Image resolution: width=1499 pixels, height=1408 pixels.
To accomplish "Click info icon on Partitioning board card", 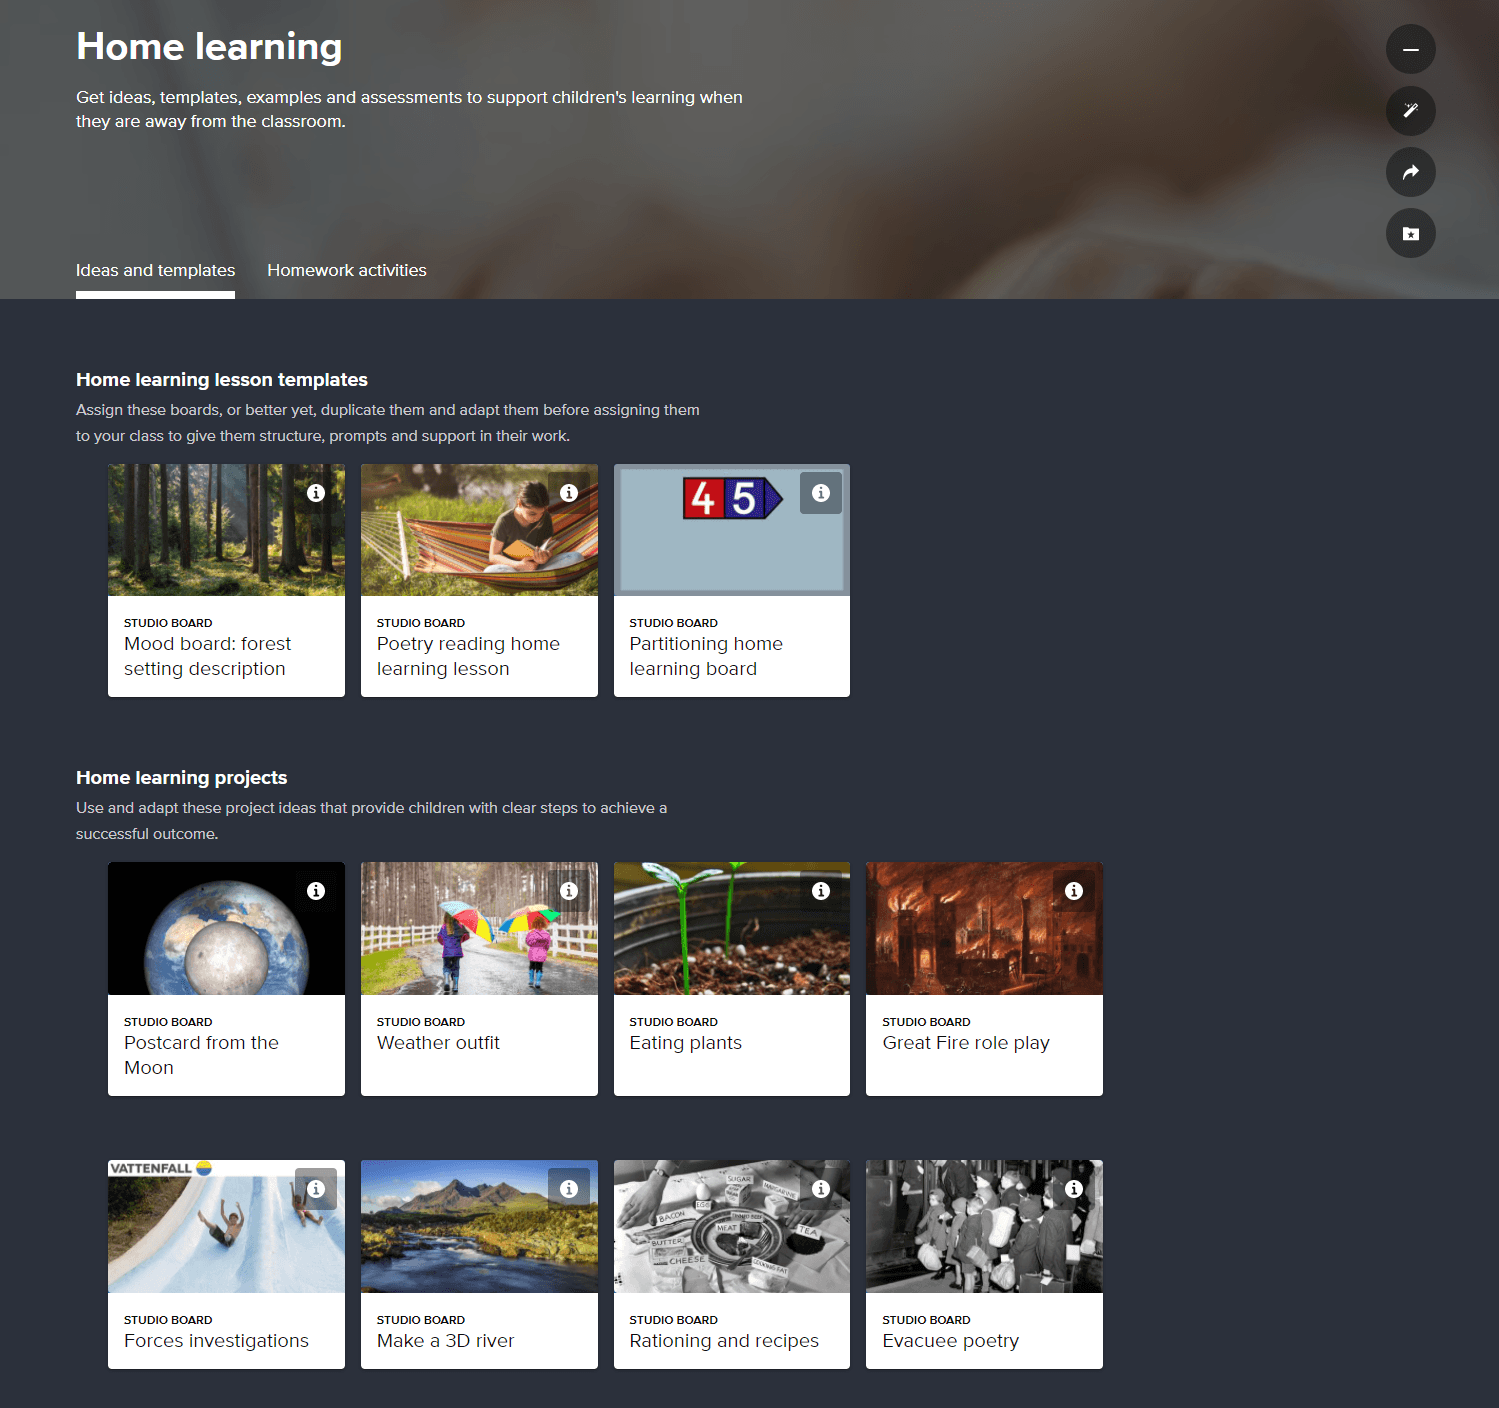I will tap(821, 493).
